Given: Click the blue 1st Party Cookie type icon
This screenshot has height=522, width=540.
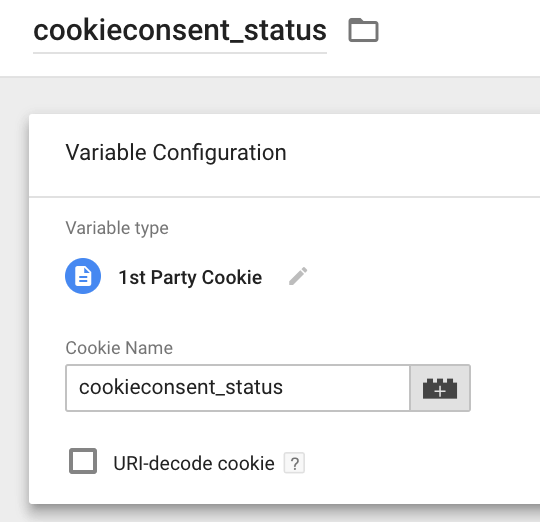Looking at the screenshot, I should click(x=83, y=276).
